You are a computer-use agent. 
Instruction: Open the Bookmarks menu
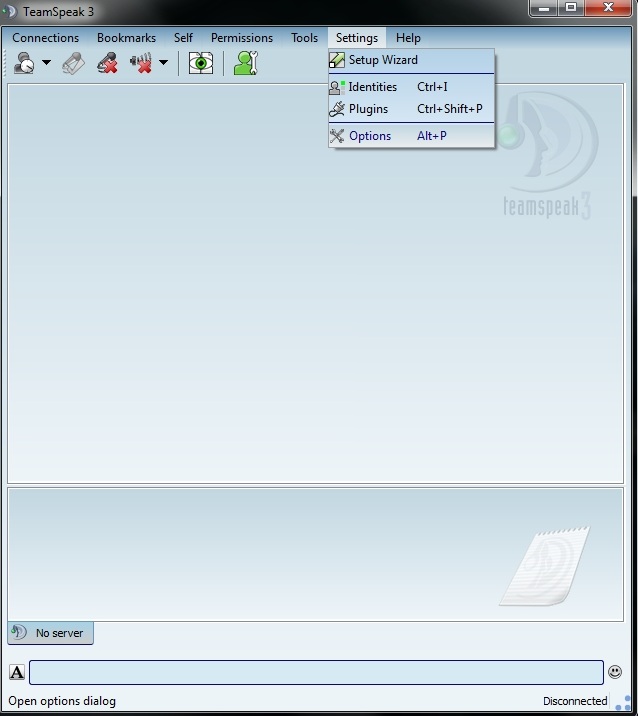pos(127,38)
